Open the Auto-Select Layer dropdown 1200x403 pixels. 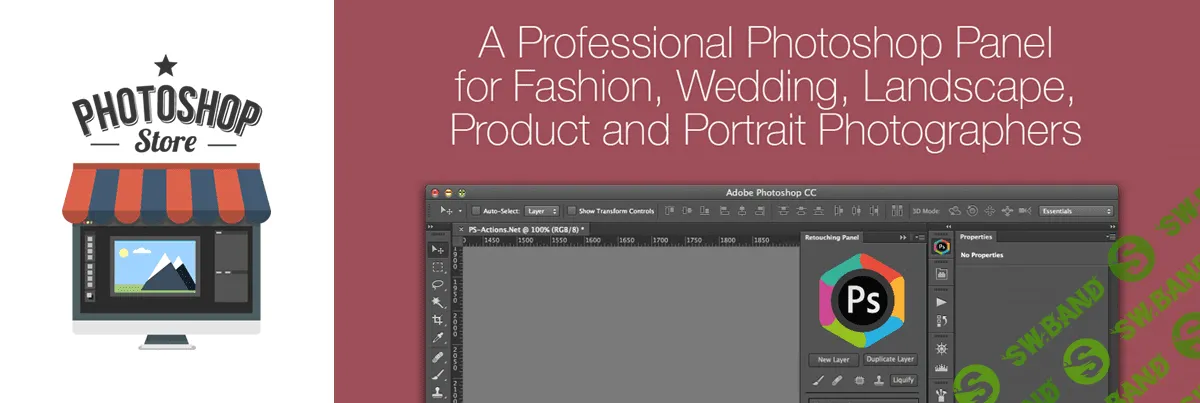pyautogui.click(x=542, y=211)
